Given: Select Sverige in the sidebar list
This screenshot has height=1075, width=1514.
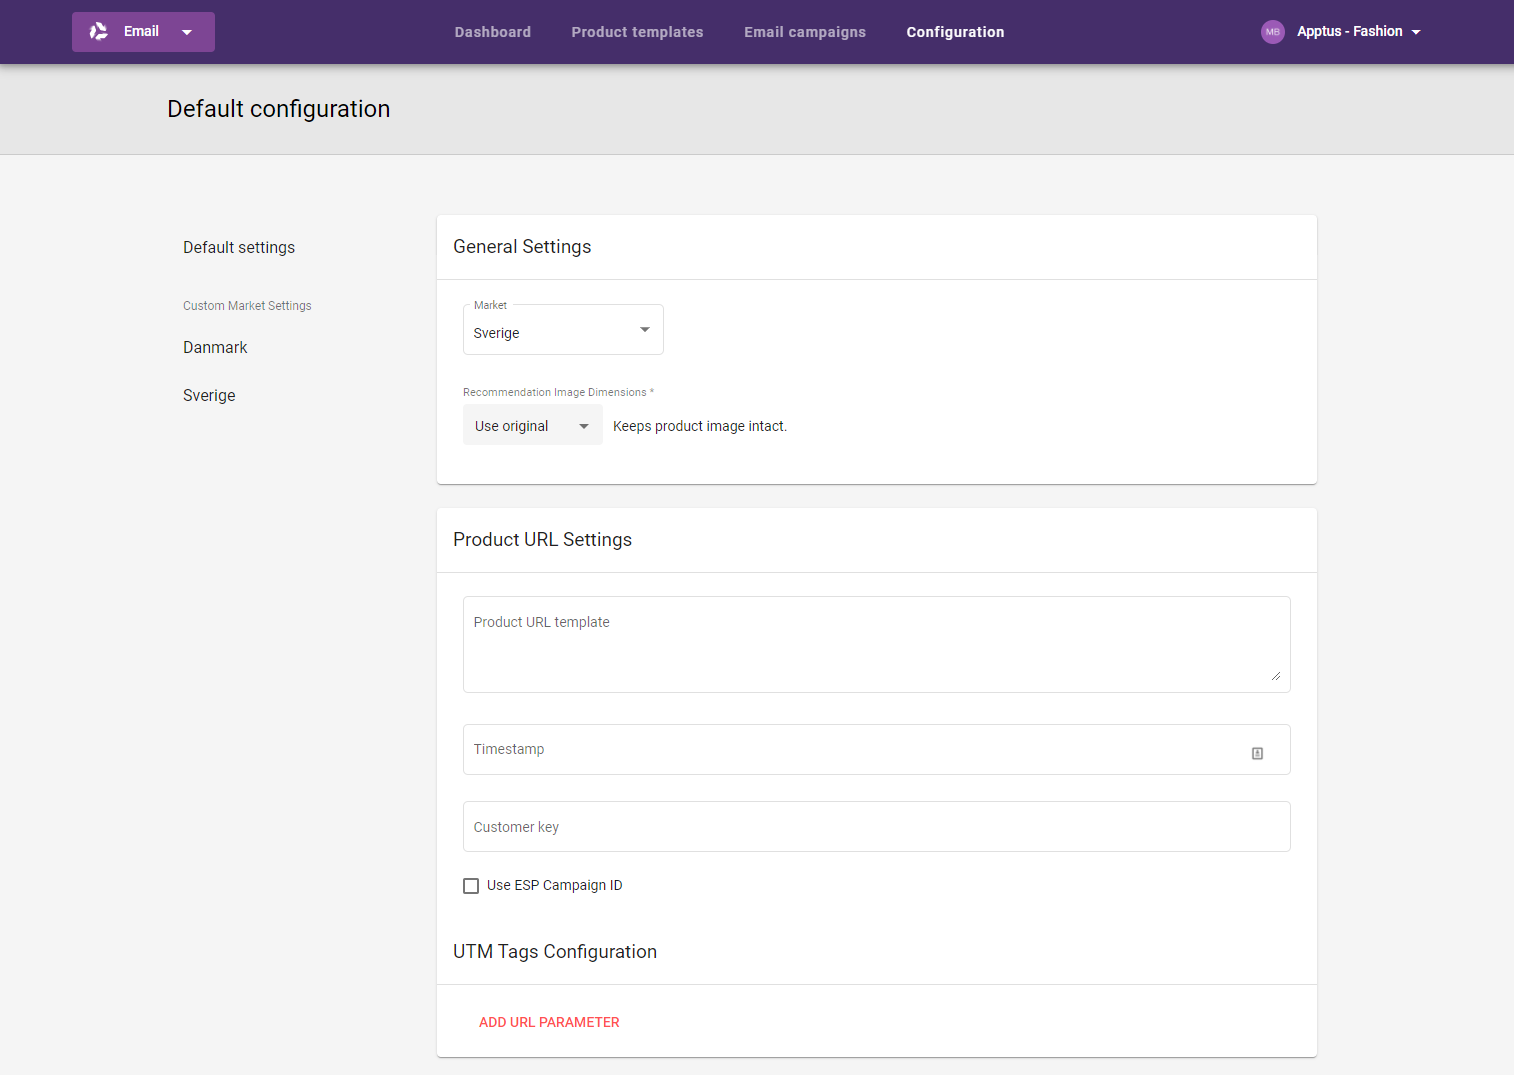Looking at the screenshot, I should pos(209,395).
